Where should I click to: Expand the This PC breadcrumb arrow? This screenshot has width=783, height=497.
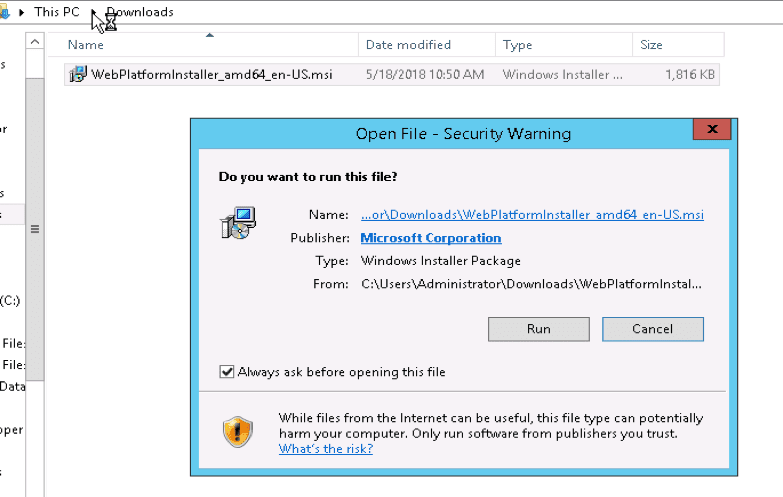22,12
